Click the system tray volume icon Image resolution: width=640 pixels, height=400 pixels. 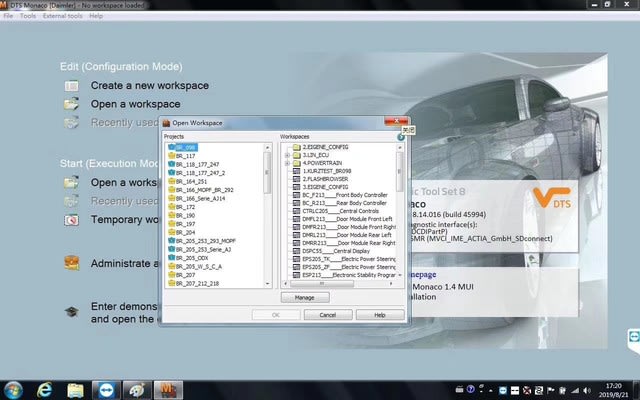[x=587, y=391]
